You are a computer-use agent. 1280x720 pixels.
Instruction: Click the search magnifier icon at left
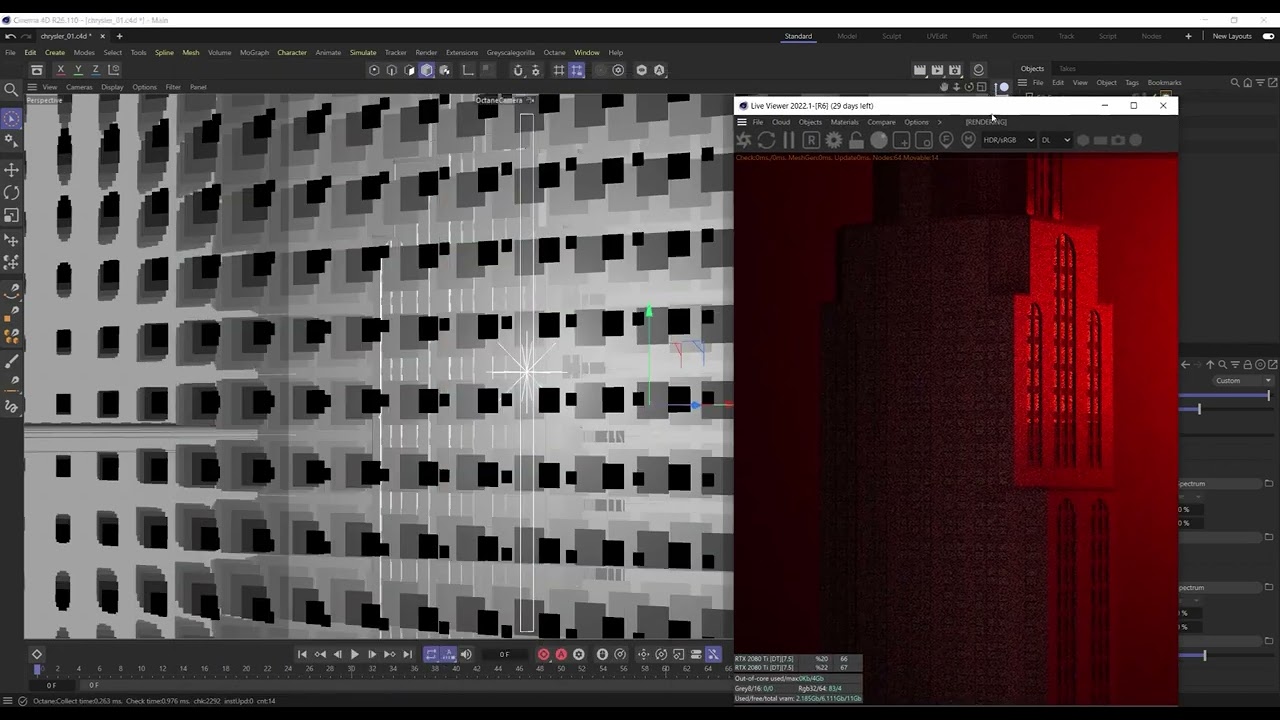(x=11, y=90)
